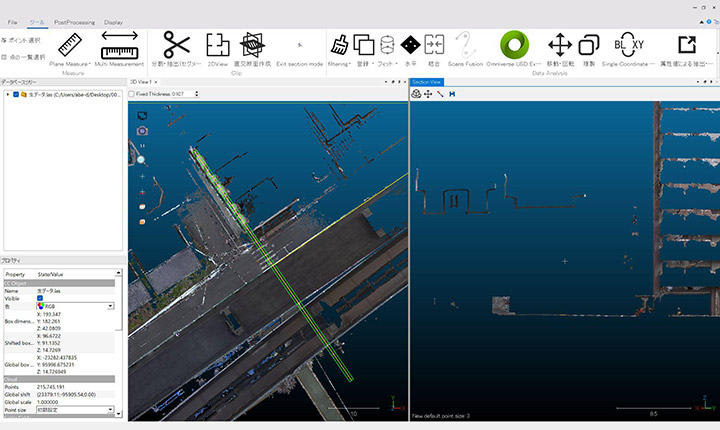Switch to the ツール ribbon tab
Viewport: 720px width, 430px height.
(x=37, y=22)
